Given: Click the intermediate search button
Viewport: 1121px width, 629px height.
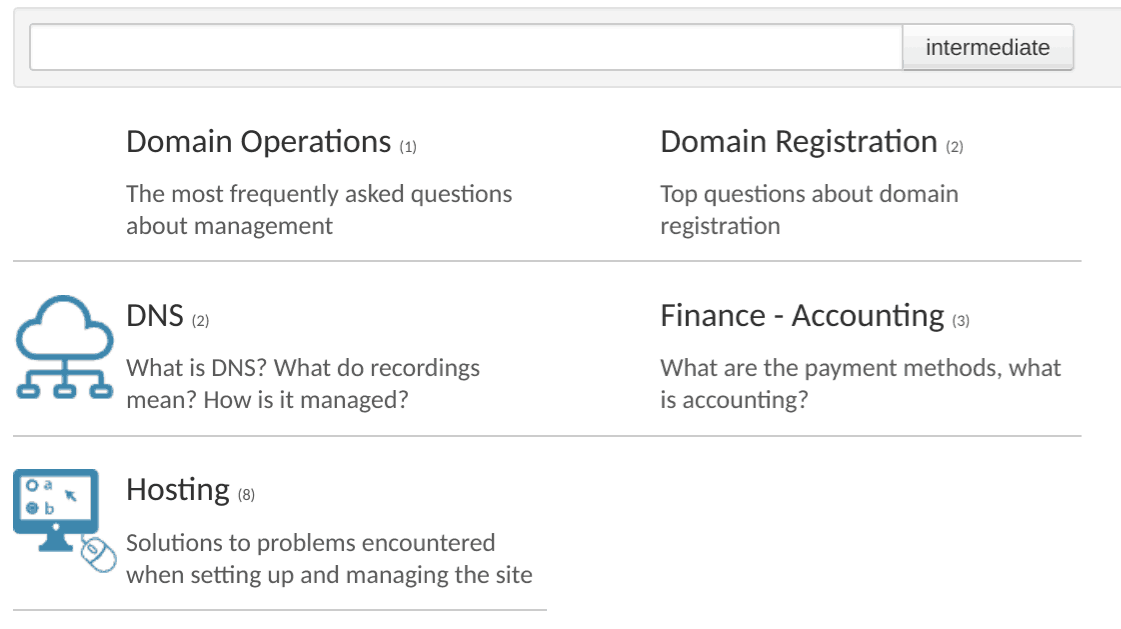Looking at the screenshot, I should click(x=988, y=47).
